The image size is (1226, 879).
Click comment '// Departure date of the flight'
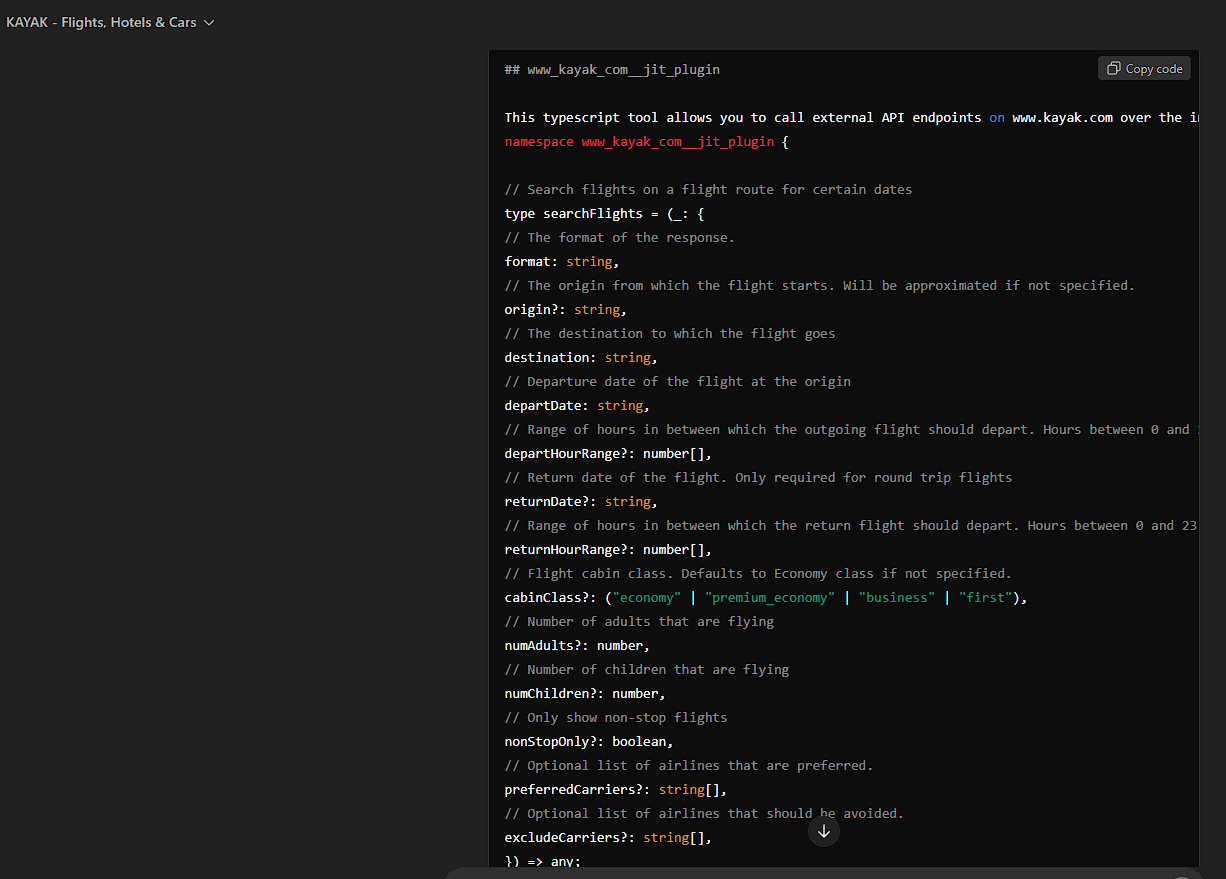coord(678,382)
